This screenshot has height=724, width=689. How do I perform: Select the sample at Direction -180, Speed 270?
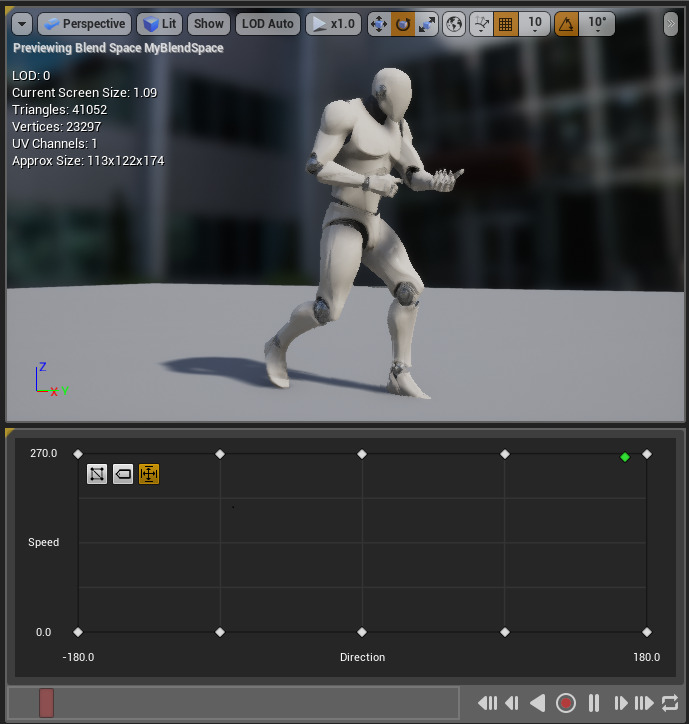click(x=78, y=454)
